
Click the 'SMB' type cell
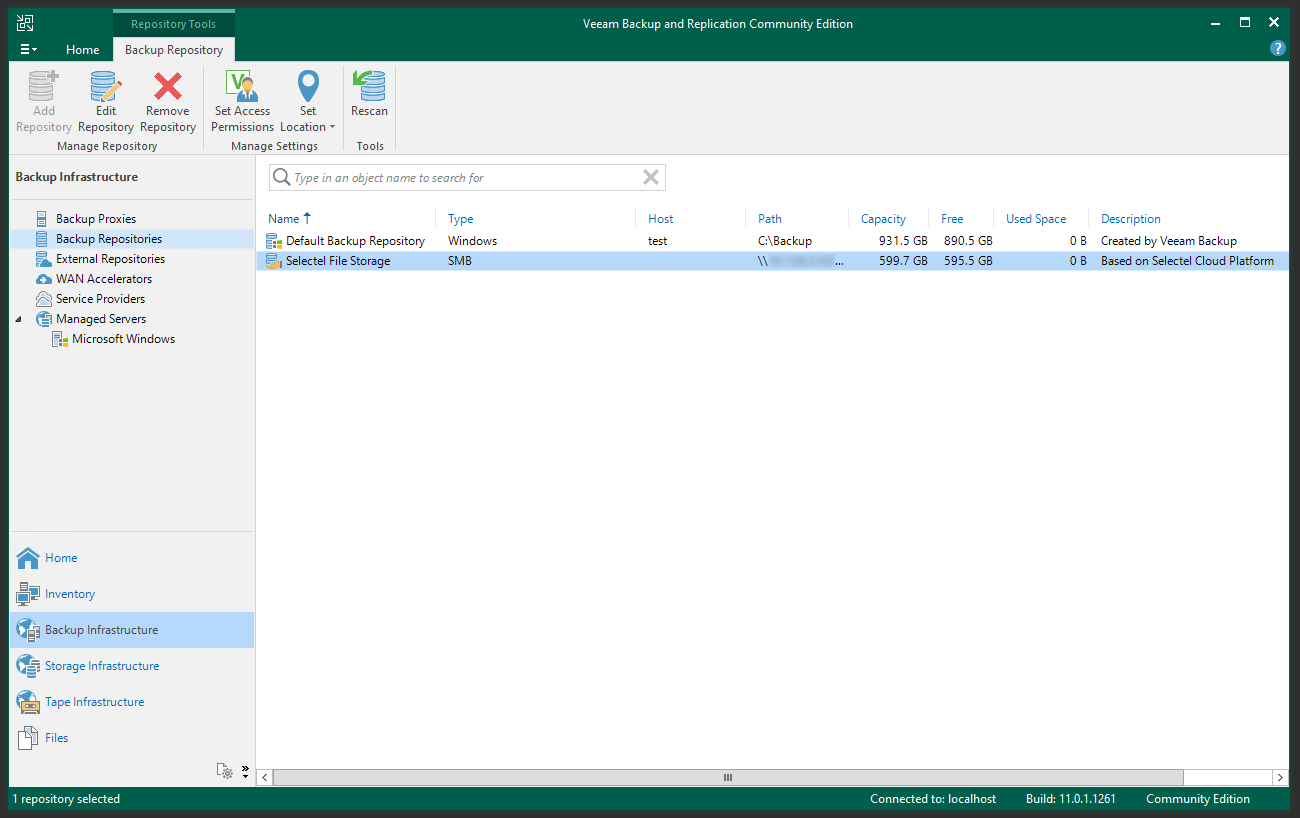click(x=460, y=261)
